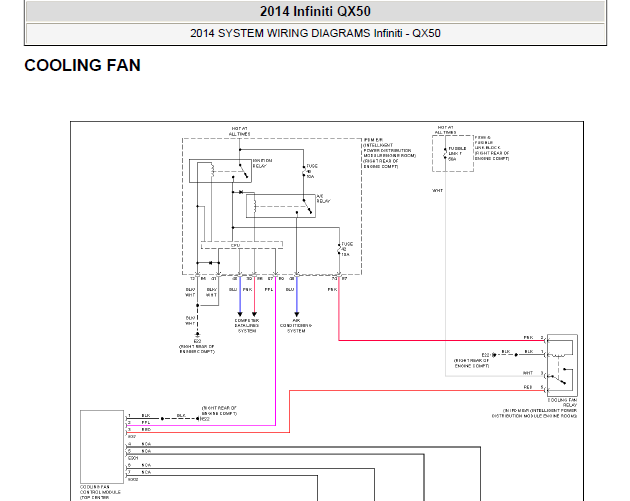Screen dimensions: 630x501
Task: Click the 'CPU' label inside the IPDM block
Action: click(x=235, y=245)
